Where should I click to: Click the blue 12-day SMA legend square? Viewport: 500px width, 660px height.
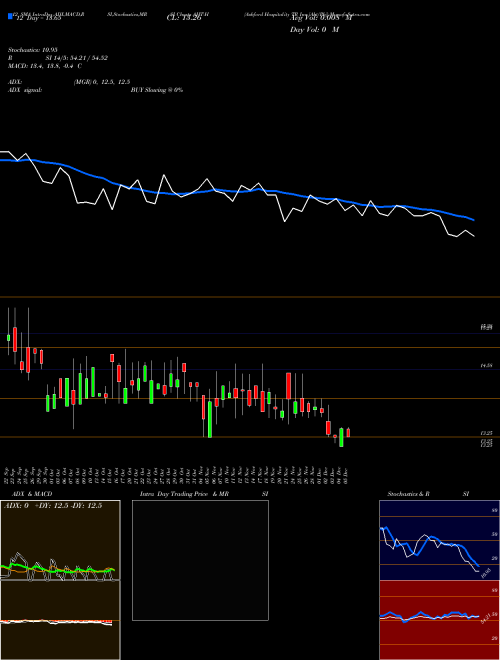point(10,16)
